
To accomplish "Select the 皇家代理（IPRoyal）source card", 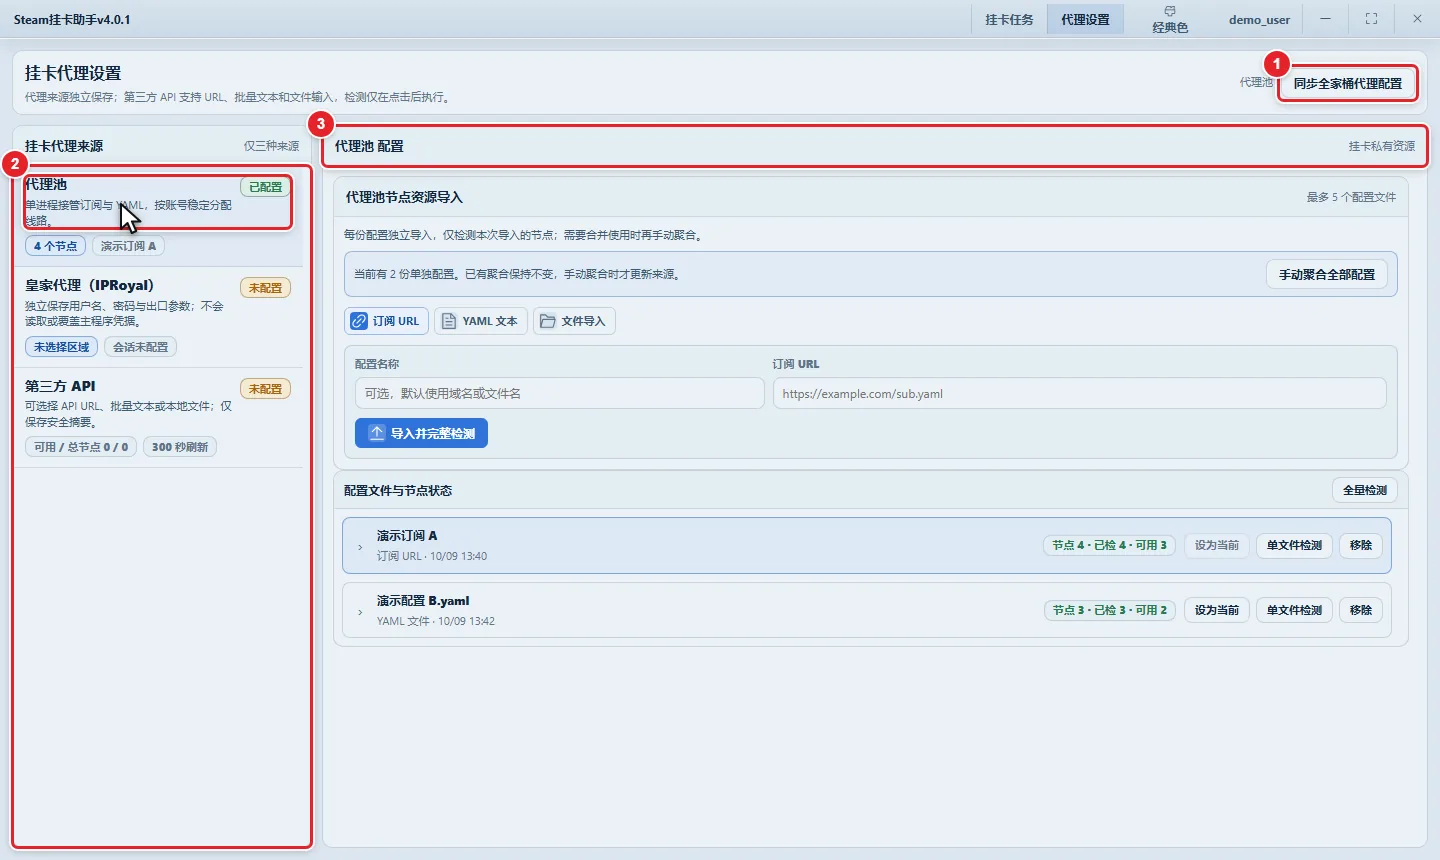I will (x=158, y=316).
